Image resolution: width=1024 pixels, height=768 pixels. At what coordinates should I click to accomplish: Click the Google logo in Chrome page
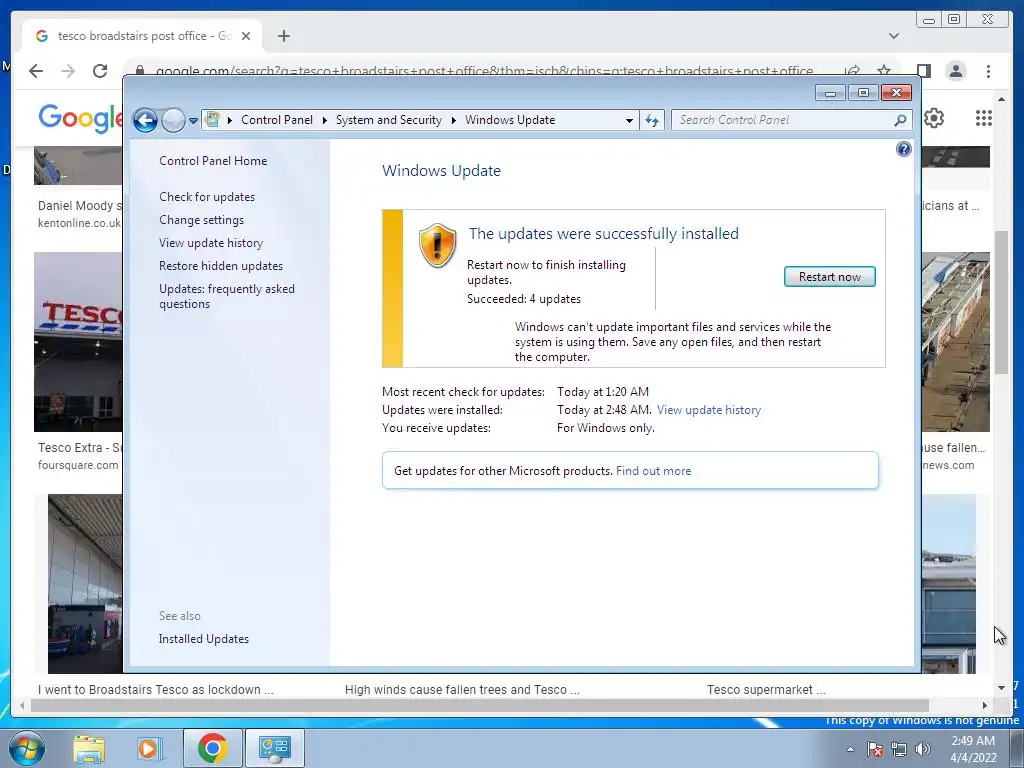tap(80, 118)
